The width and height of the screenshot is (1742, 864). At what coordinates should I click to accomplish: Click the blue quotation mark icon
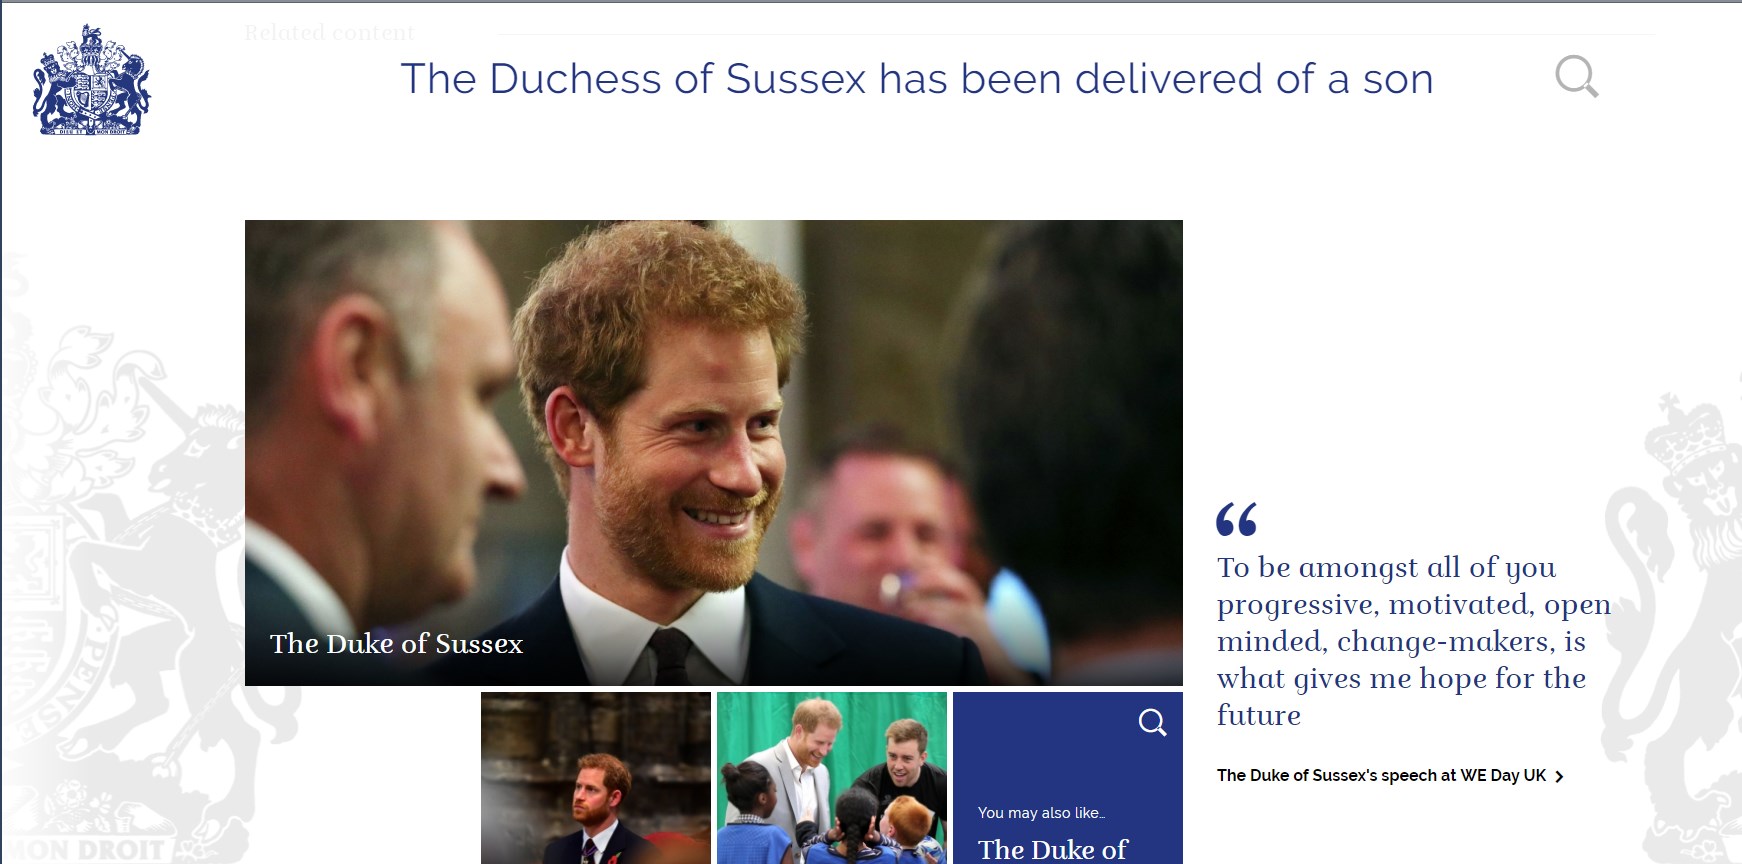click(x=1237, y=519)
